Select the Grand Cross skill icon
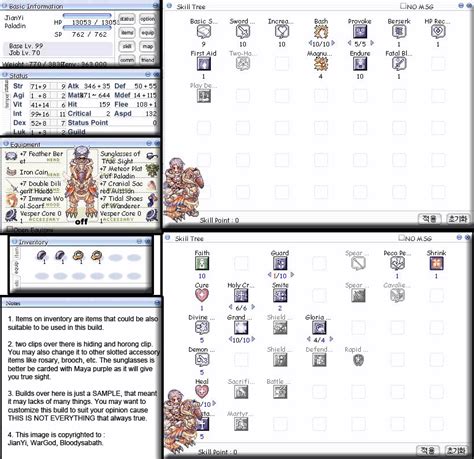The width and height of the screenshot is (474, 459). [241, 328]
